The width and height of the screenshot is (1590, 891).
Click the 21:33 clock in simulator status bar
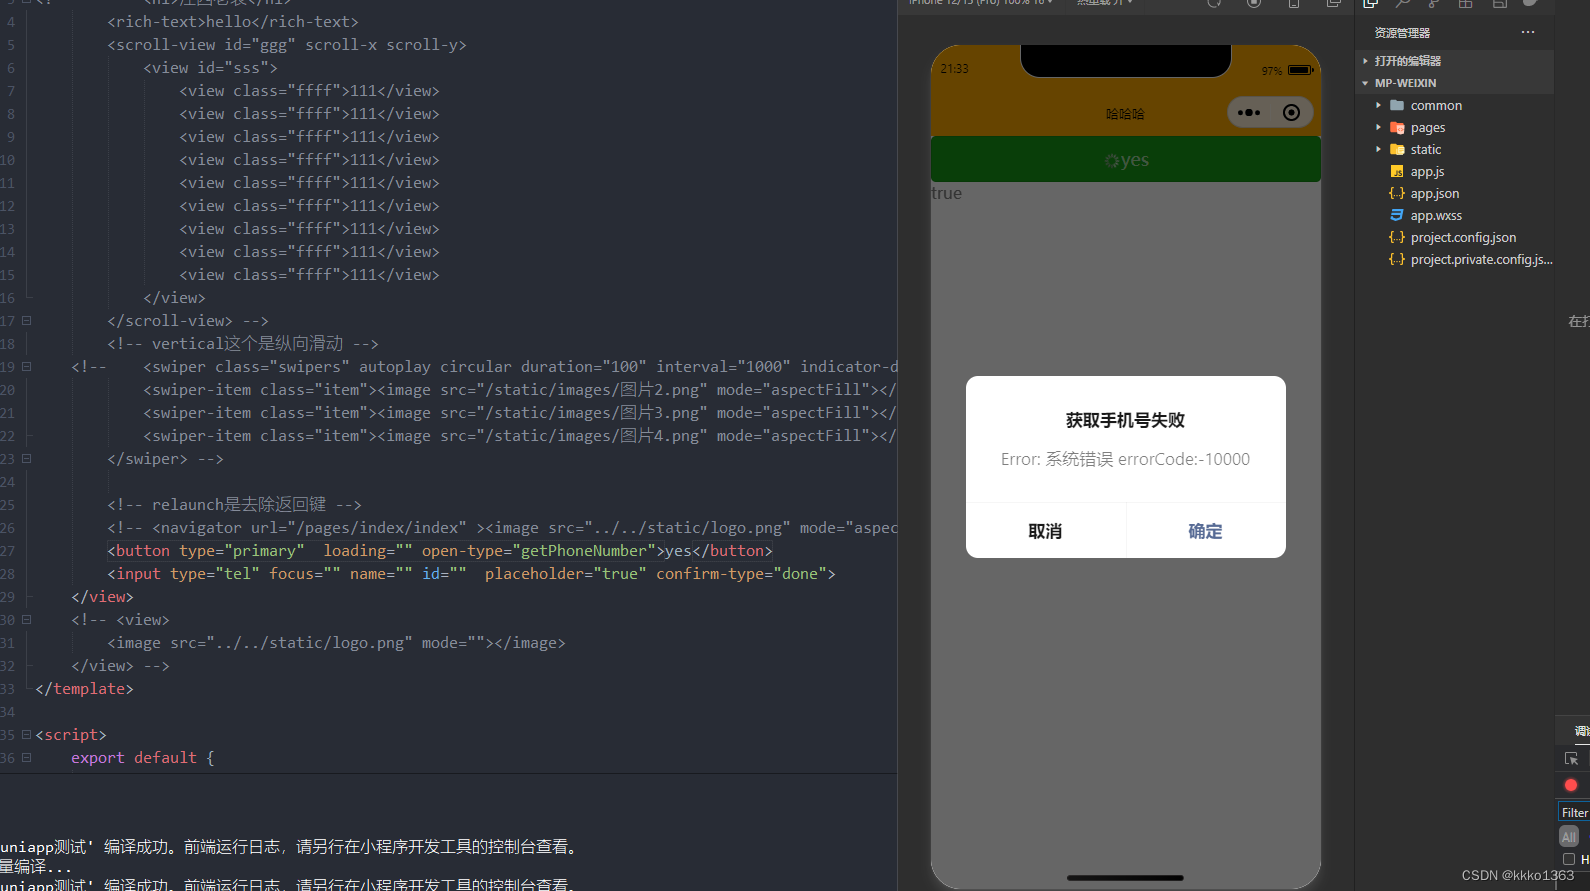(954, 69)
